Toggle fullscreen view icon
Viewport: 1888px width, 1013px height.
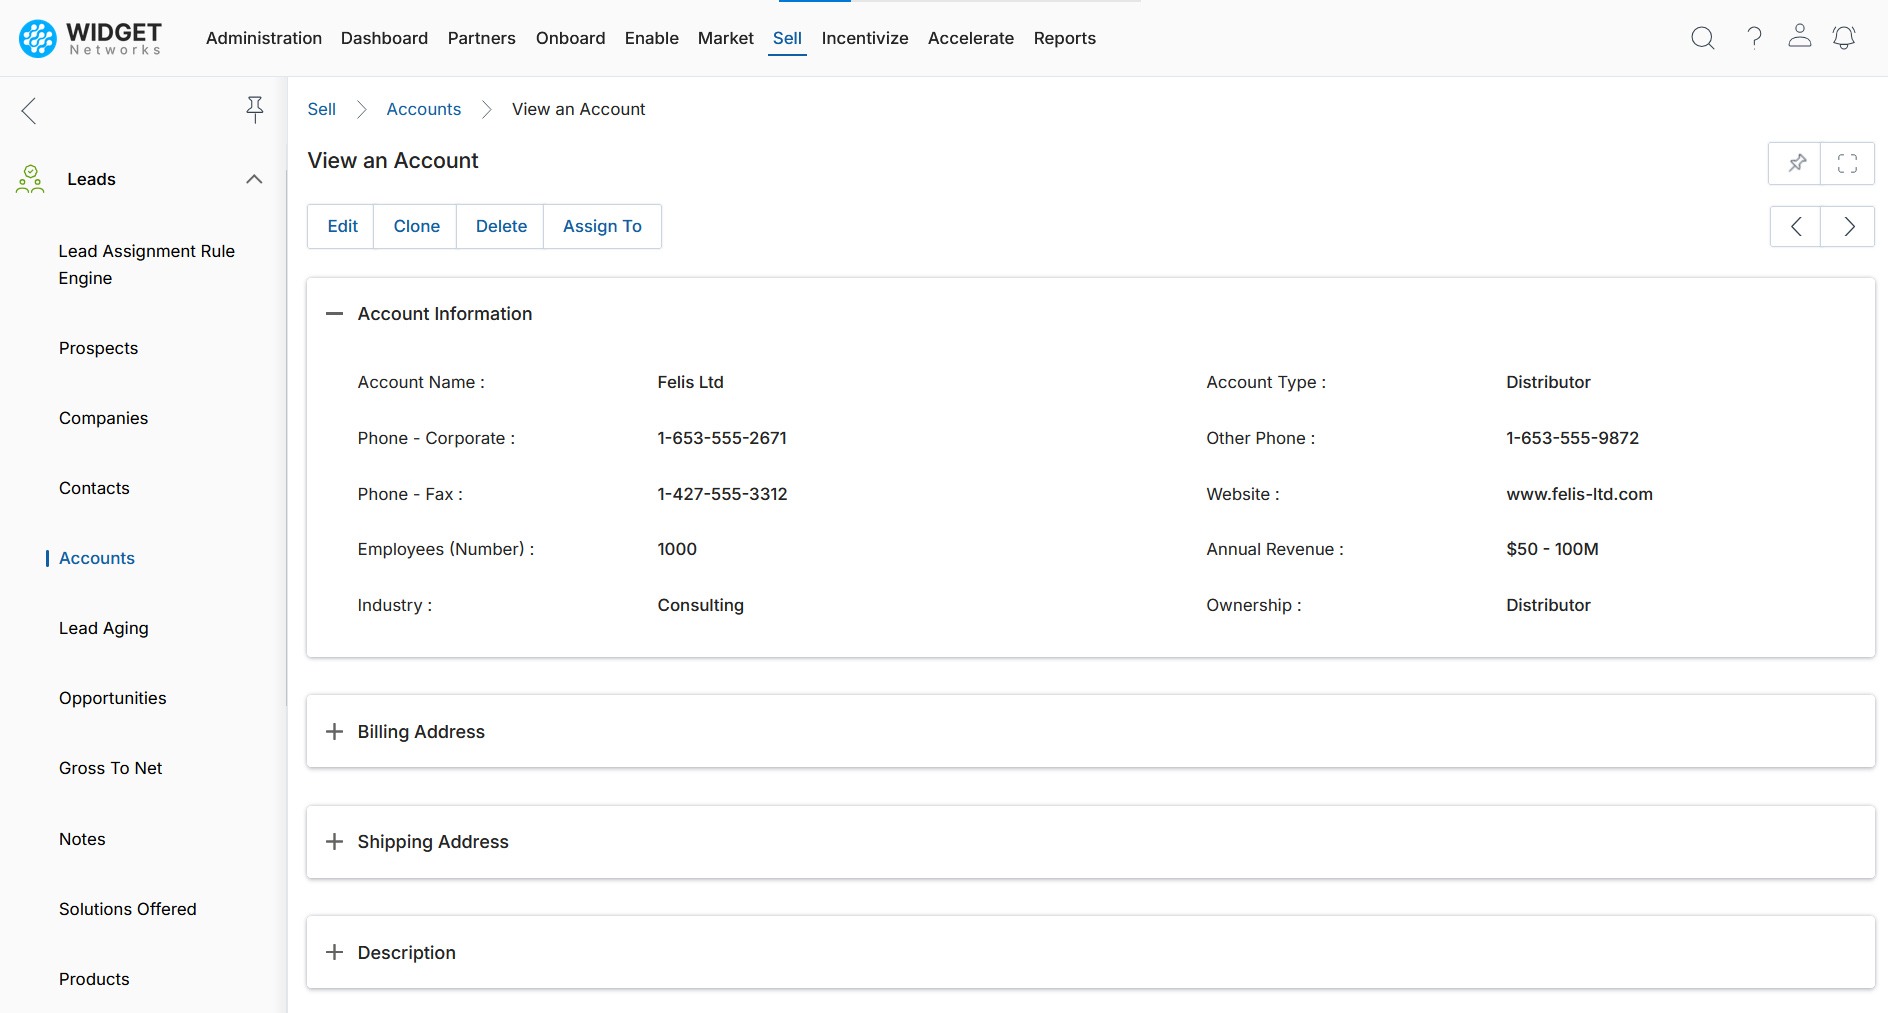tap(1847, 163)
